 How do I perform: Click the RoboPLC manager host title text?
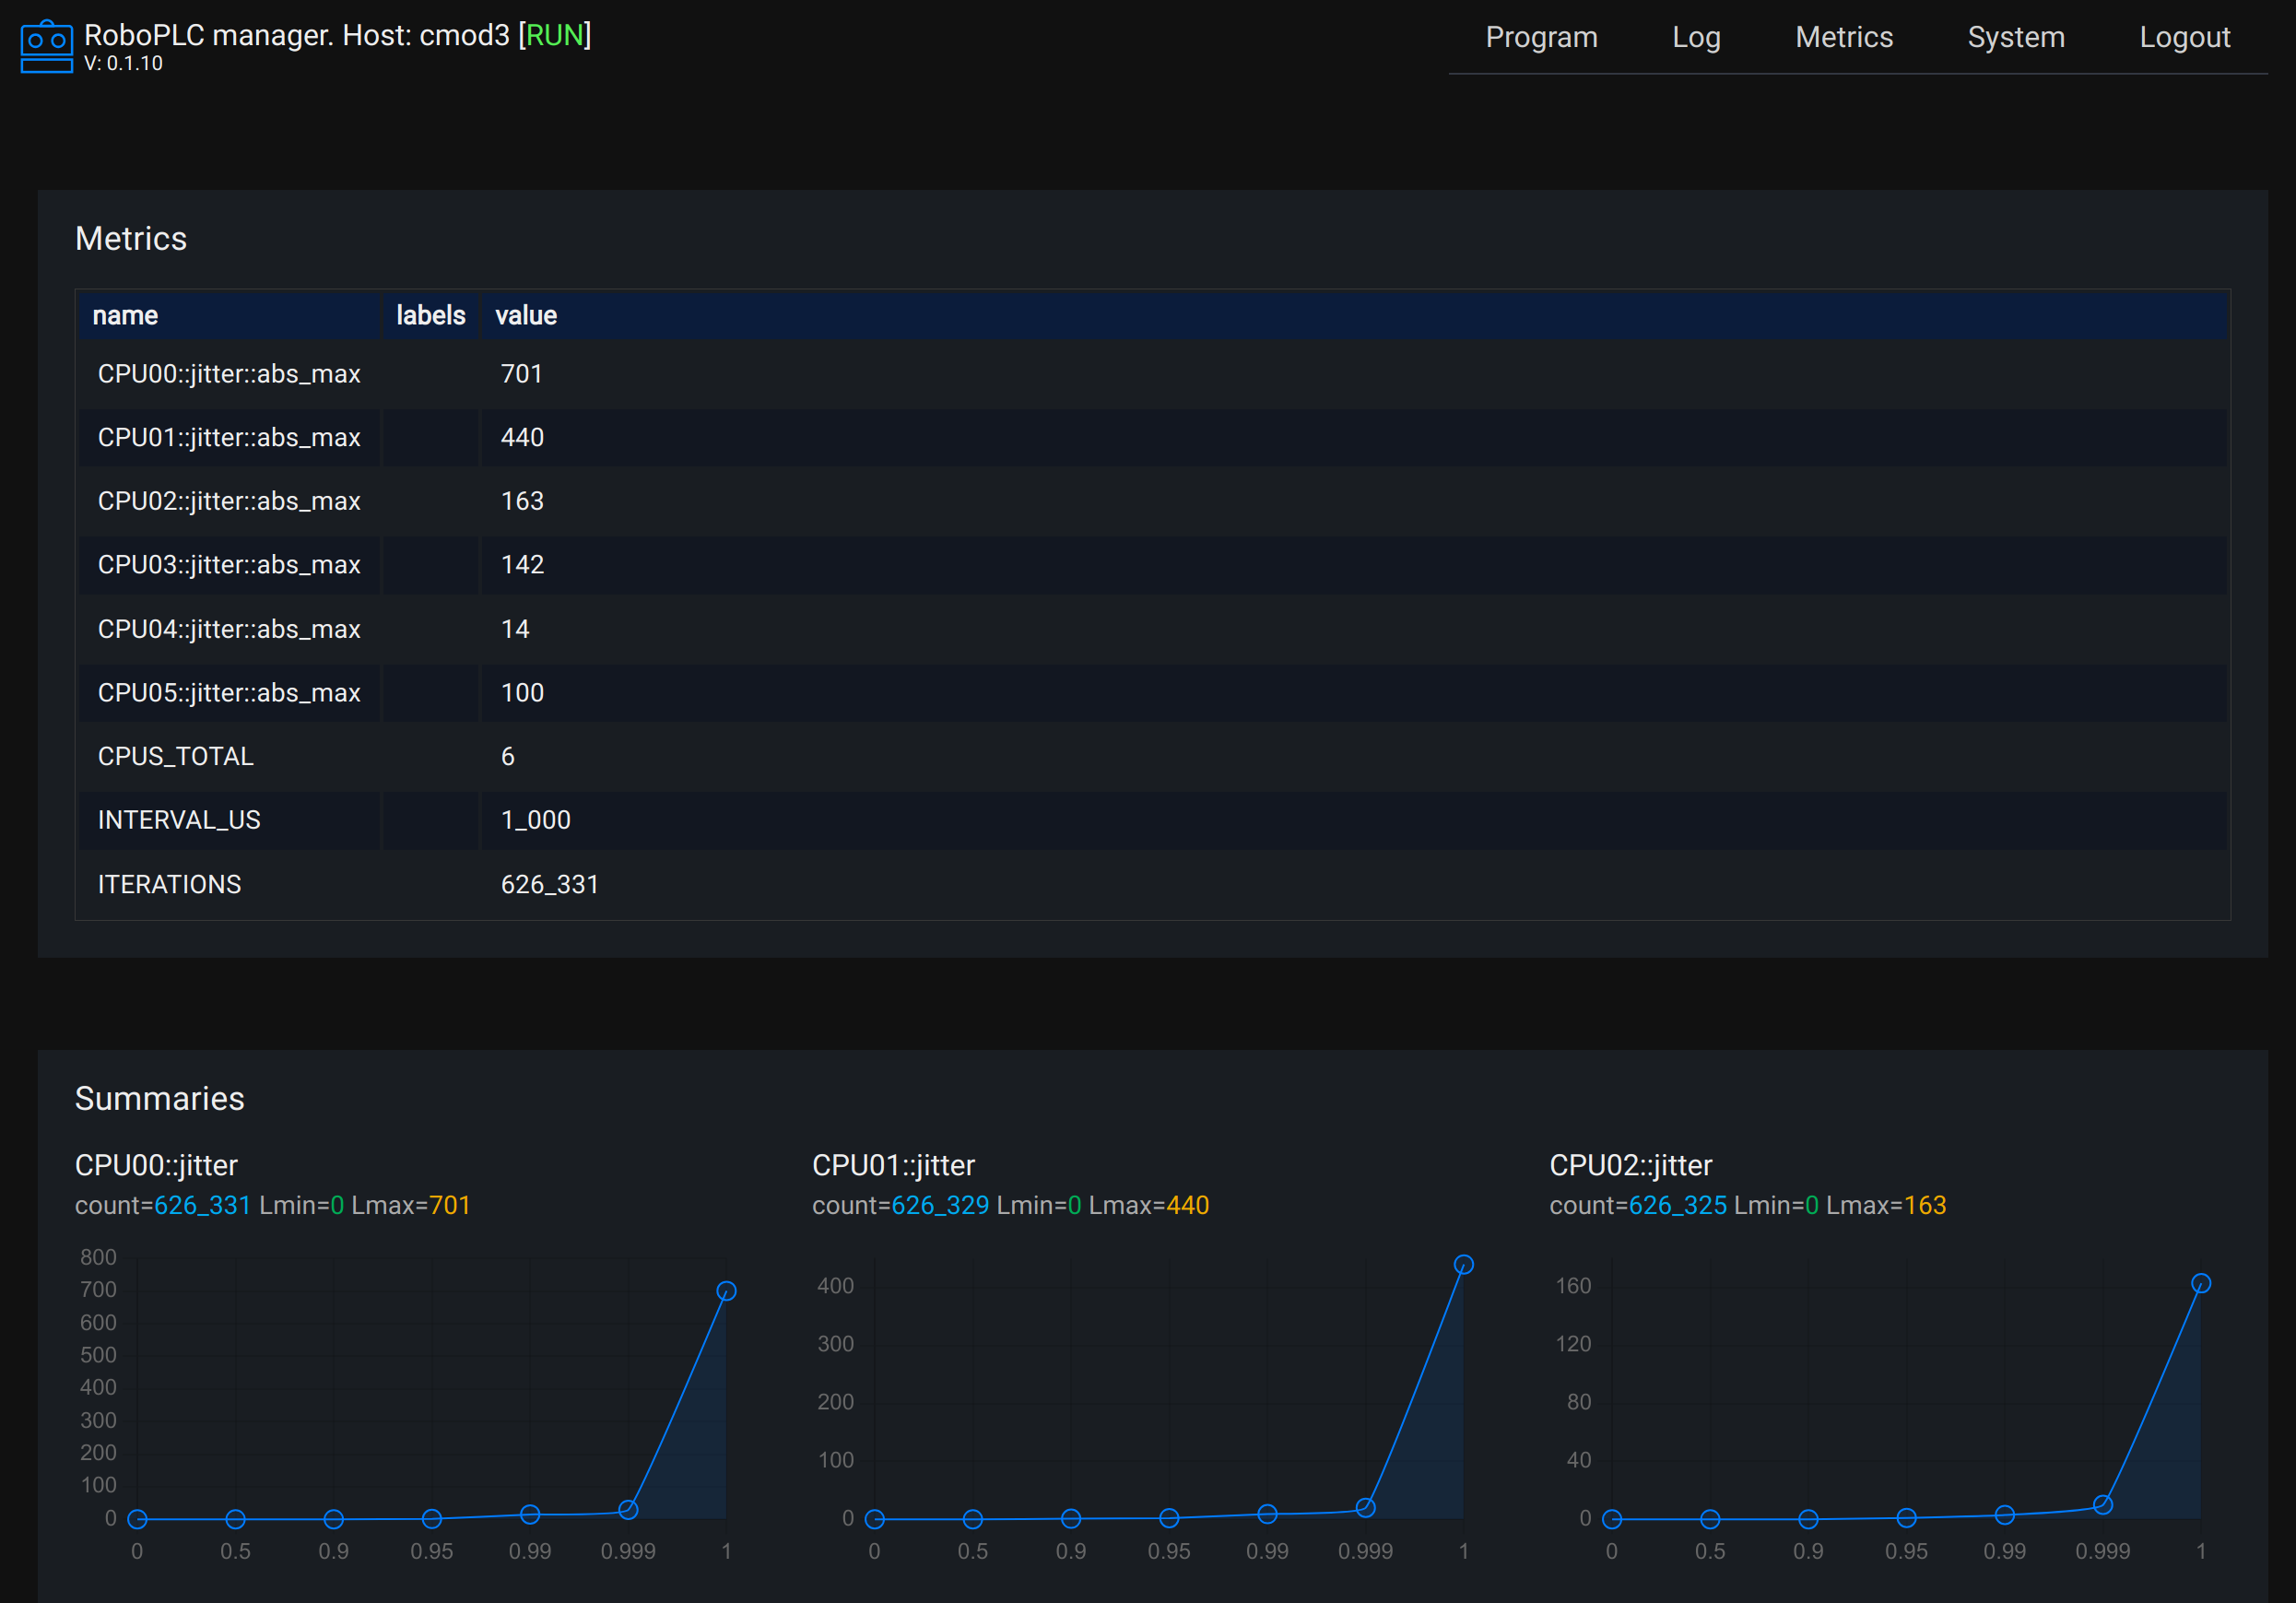[337, 35]
